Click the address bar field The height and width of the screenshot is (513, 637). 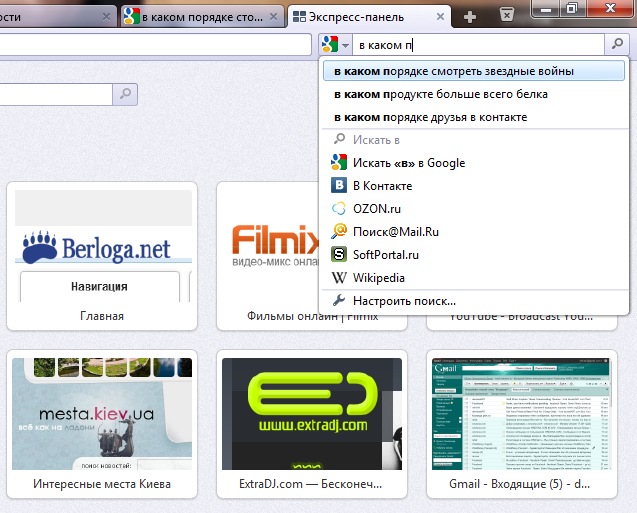point(156,45)
